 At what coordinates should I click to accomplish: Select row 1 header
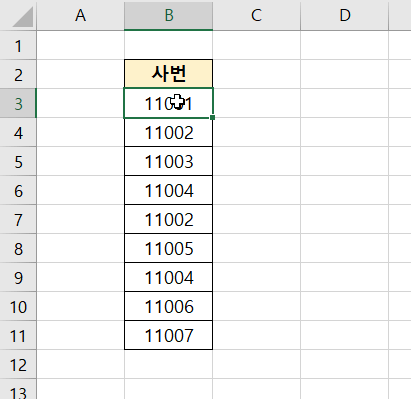coord(18,45)
